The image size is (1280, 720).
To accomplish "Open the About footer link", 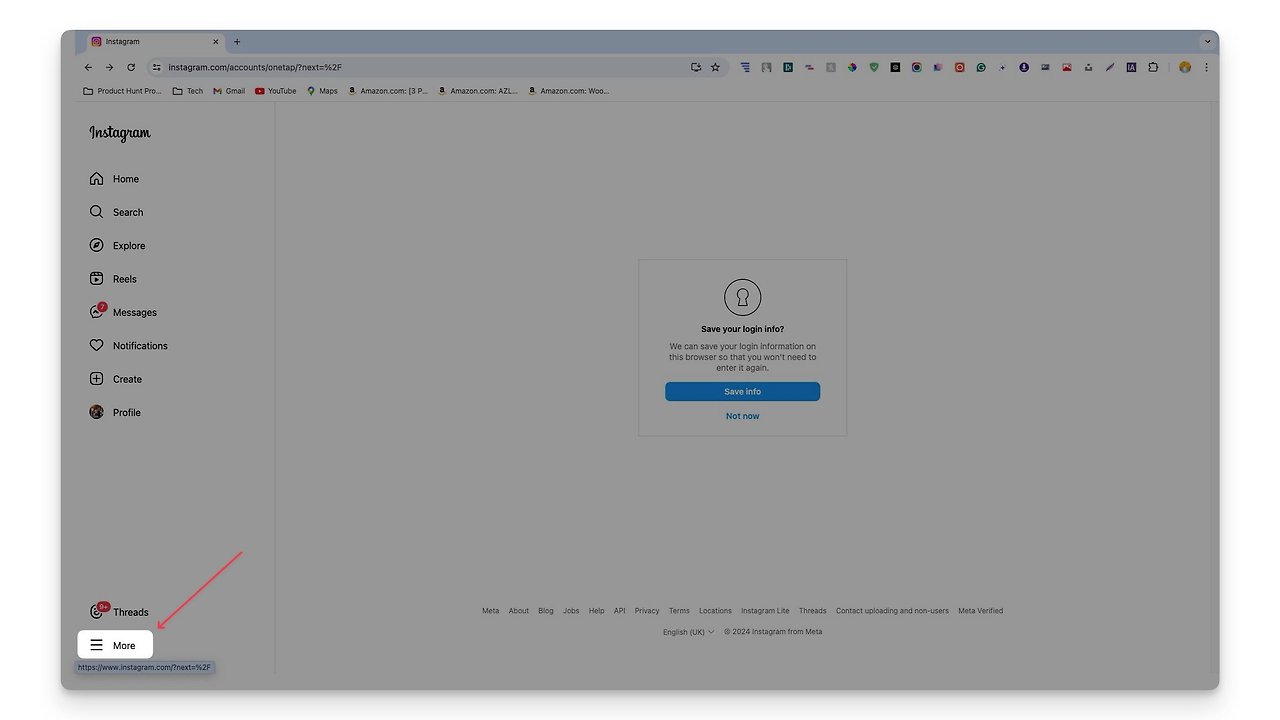I will 518,611.
